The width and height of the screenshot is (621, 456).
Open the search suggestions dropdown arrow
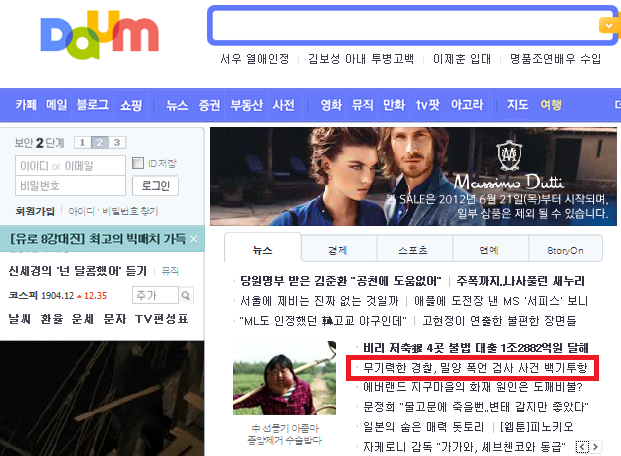(x=608, y=26)
